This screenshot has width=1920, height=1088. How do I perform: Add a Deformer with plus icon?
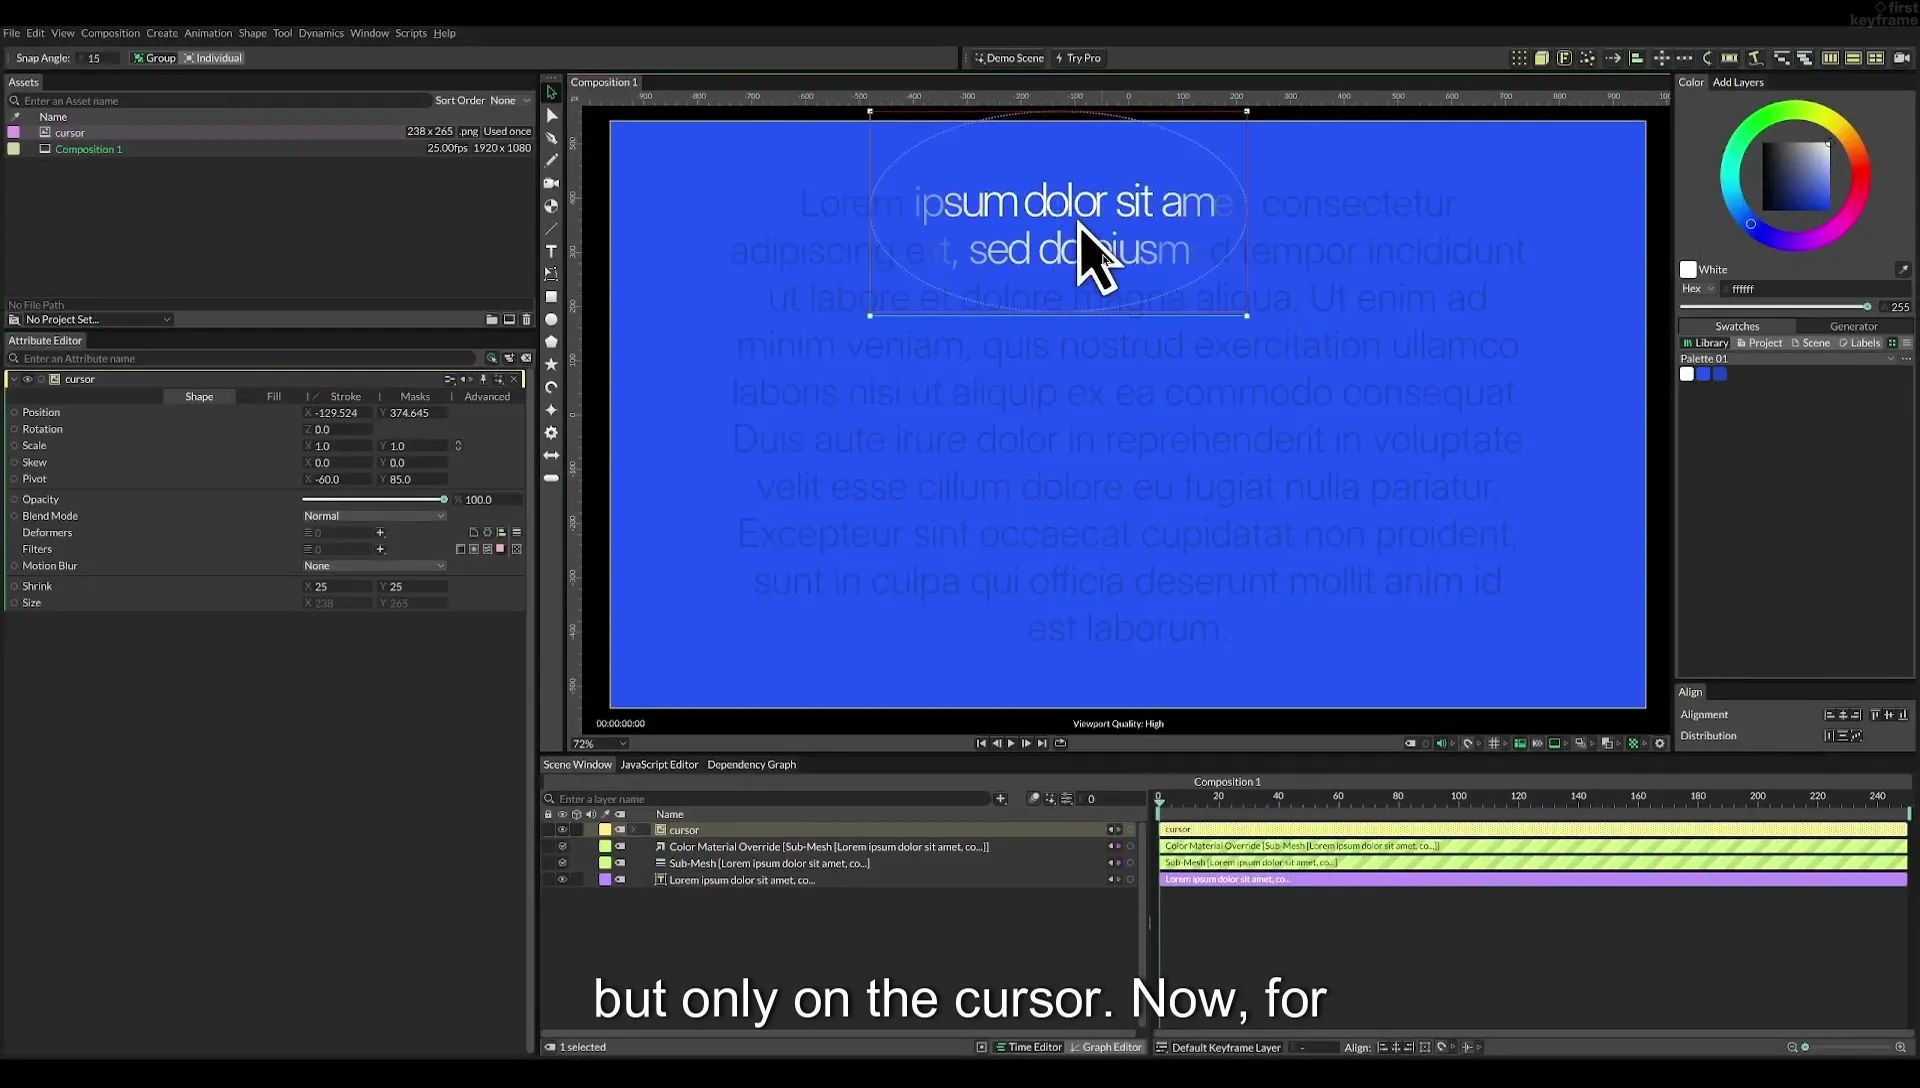click(x=380, y=533)
